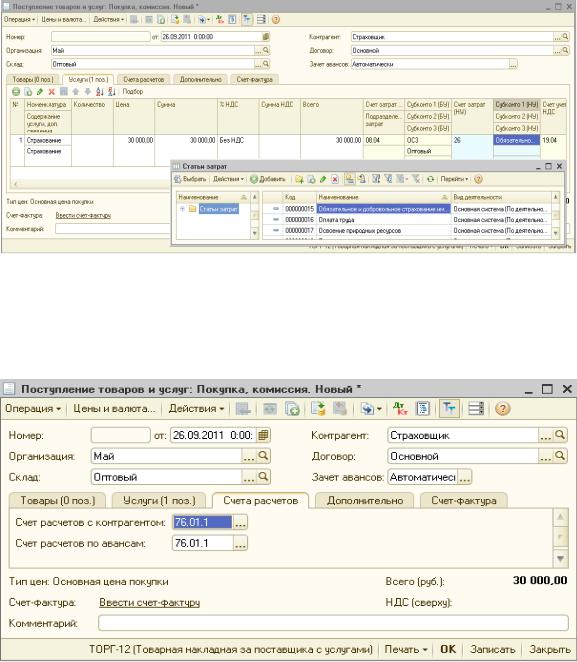Click Номер field in lower window
This screenshot has width=577, height=662.
pos(120,435)
